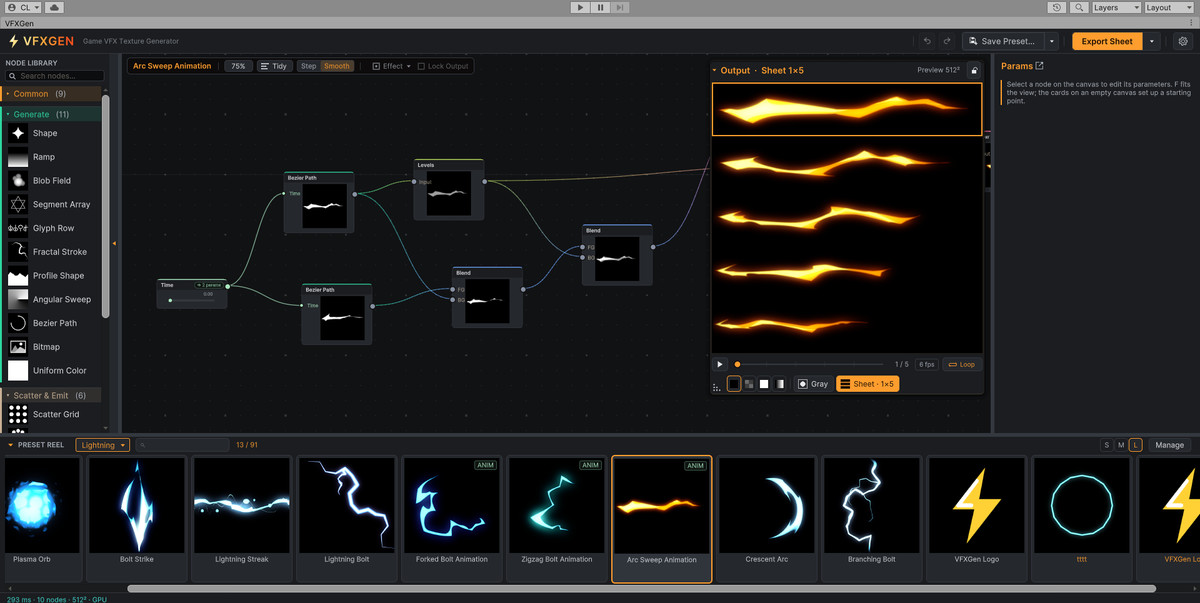The height and width of the screenshot is (603, 1200).
Task: Open the Lightning preset category dropdown
Action: pos(103,445)
